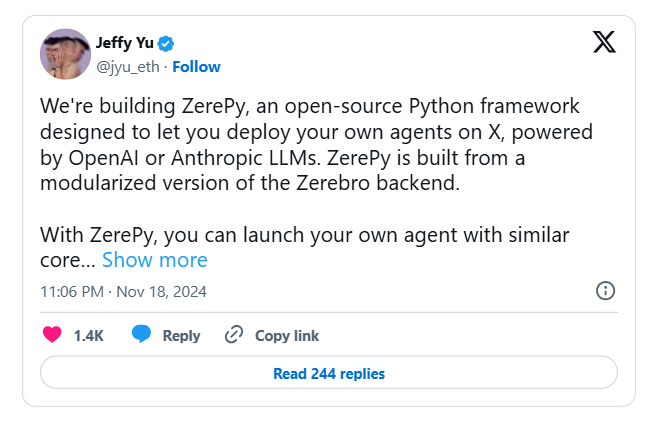Screen dimensions: 654x424
Task: Click the 1.4K likes count
Action: tap(89, 336)
